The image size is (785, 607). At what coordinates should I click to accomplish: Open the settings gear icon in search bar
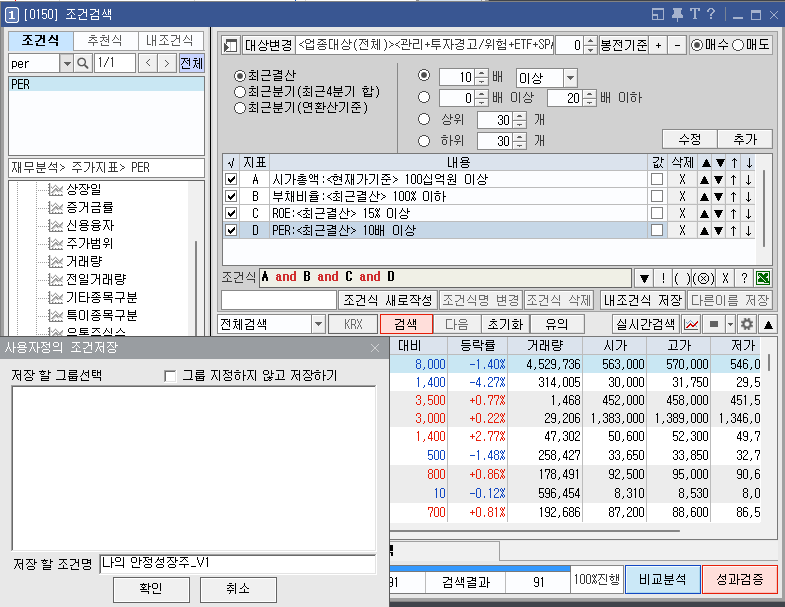[x=746, y=325]
